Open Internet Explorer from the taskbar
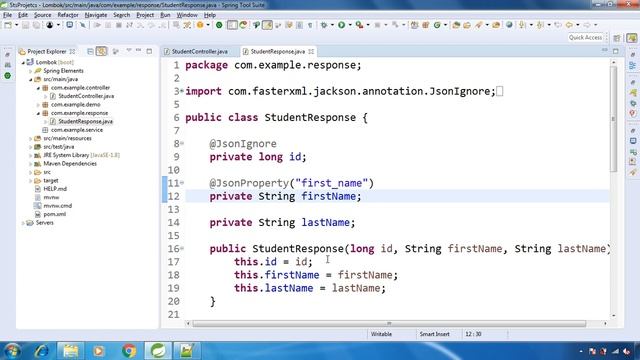Image resolution: width=640 pixels, height=360 pixels. 42,351
